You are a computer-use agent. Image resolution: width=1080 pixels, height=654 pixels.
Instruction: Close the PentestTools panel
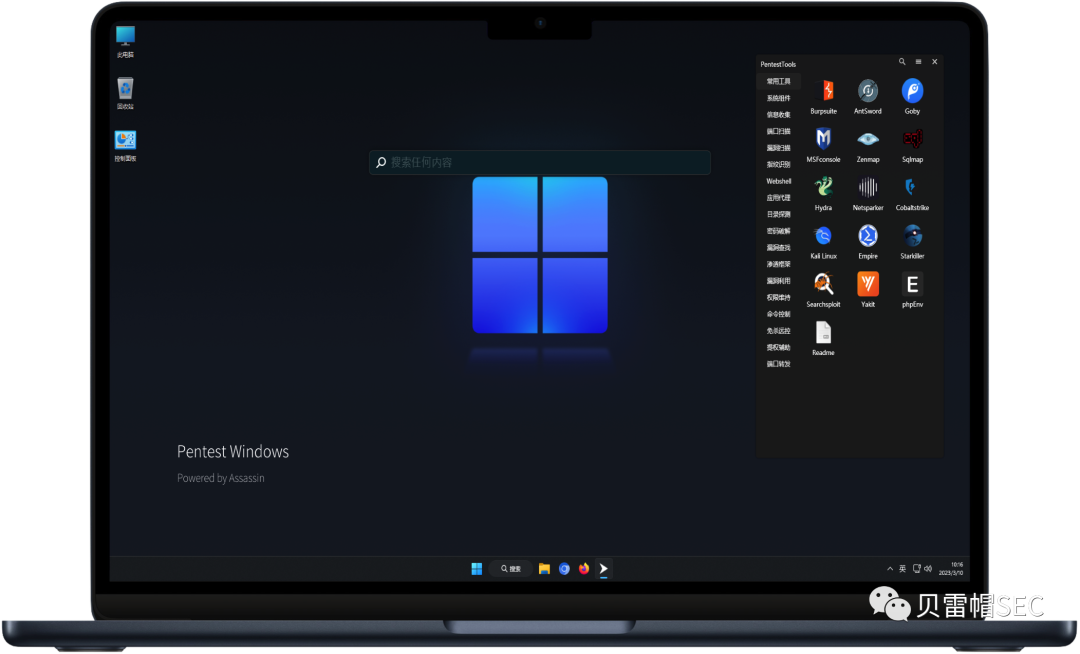[935, 62]
